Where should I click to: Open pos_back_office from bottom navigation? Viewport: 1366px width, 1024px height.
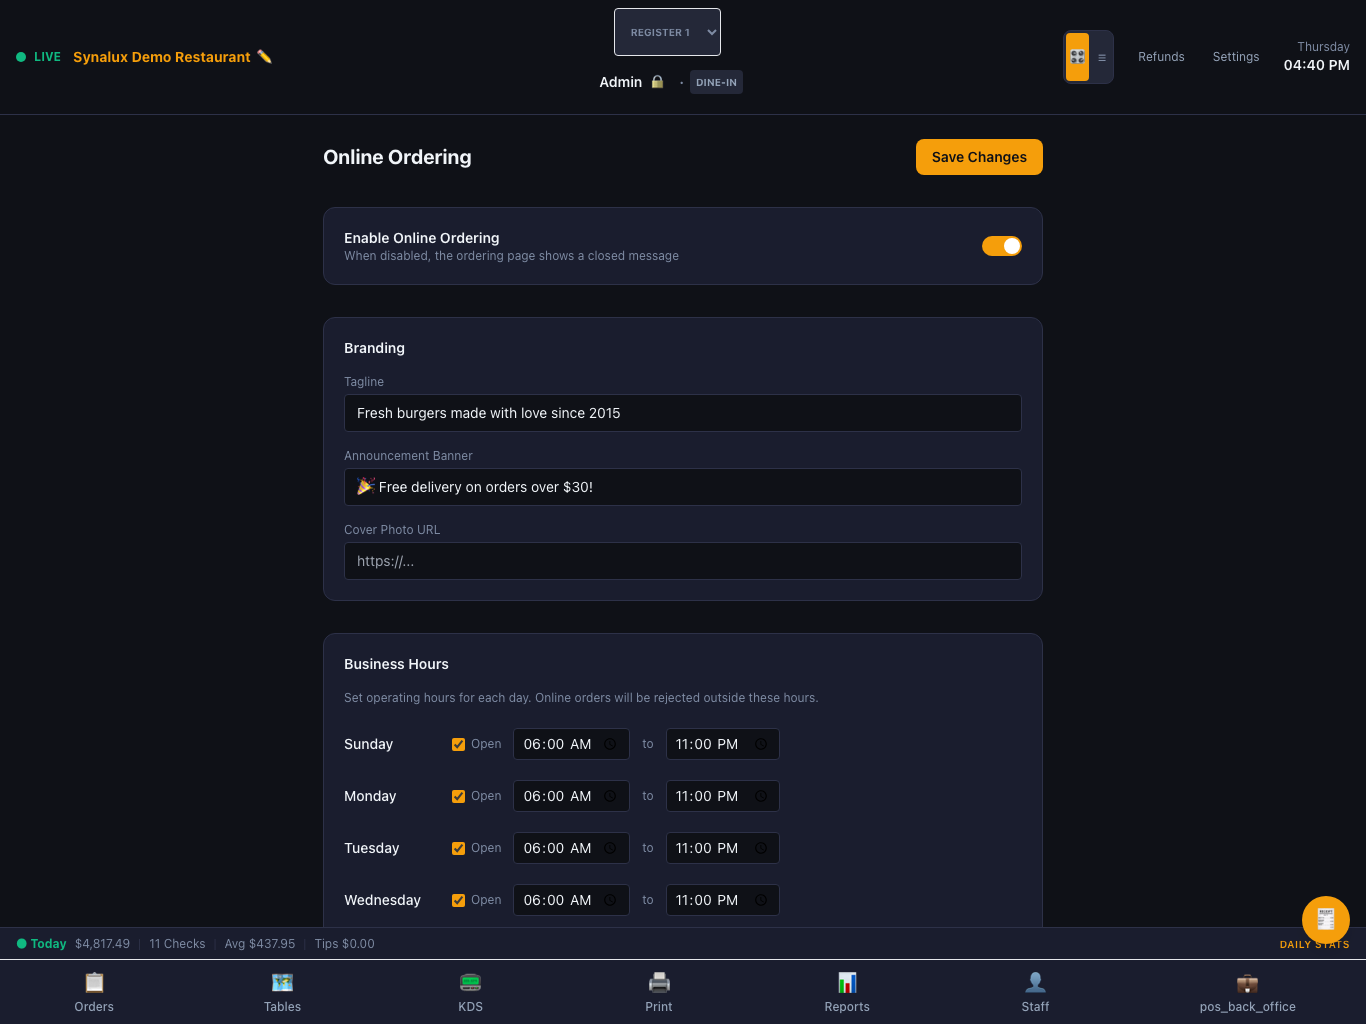1247,992
